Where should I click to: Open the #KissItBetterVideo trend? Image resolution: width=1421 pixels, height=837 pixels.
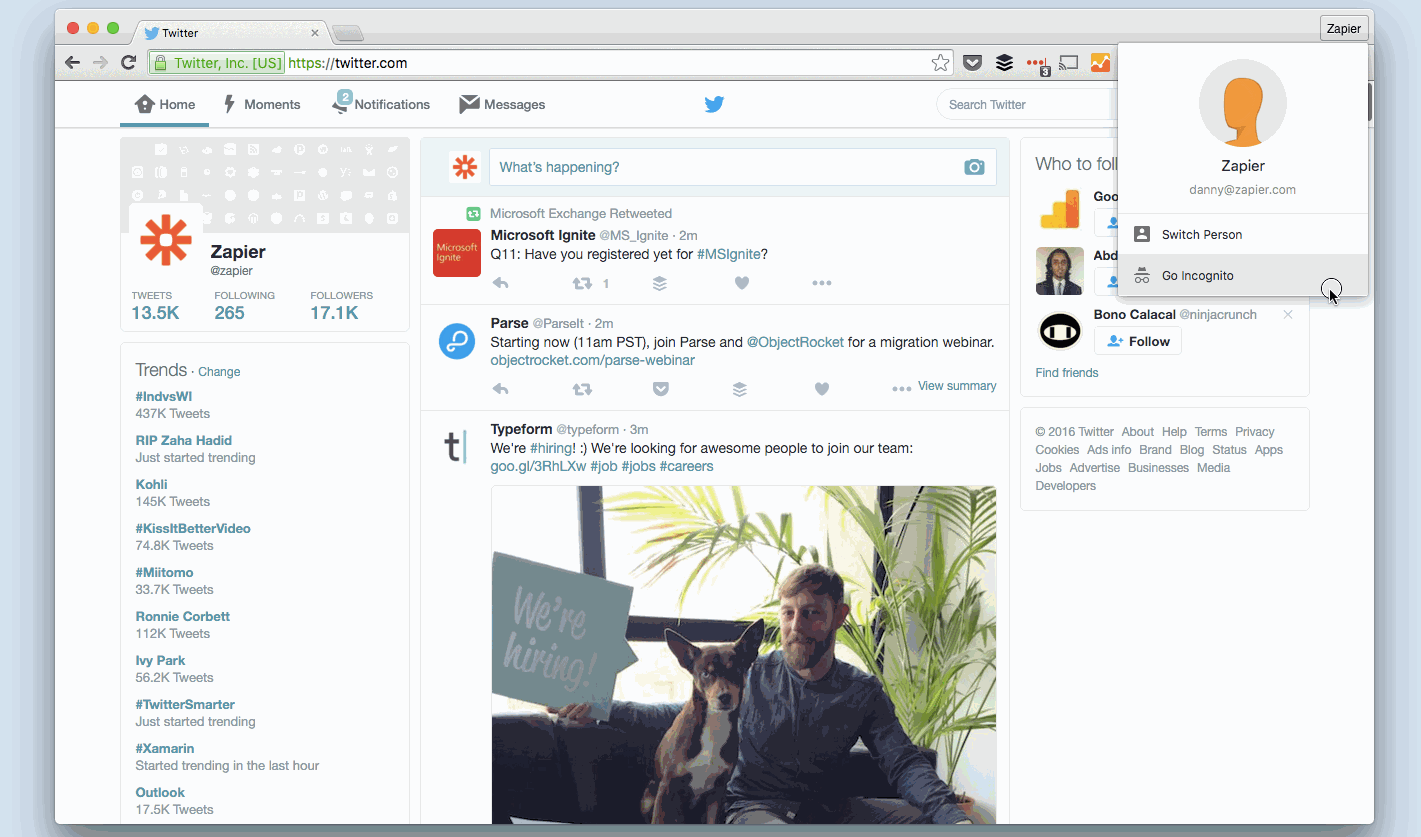coord(193,528)
